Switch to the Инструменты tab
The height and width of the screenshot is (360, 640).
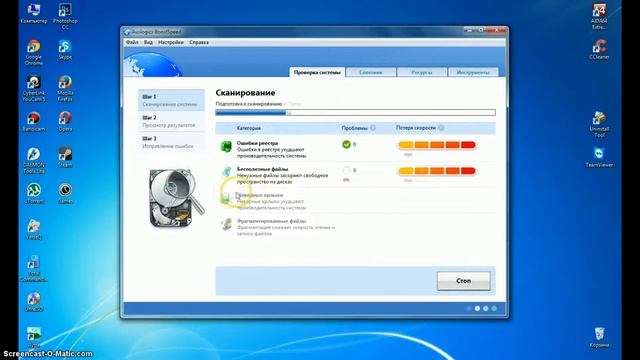pyautogui.click(x=473, y=72)
